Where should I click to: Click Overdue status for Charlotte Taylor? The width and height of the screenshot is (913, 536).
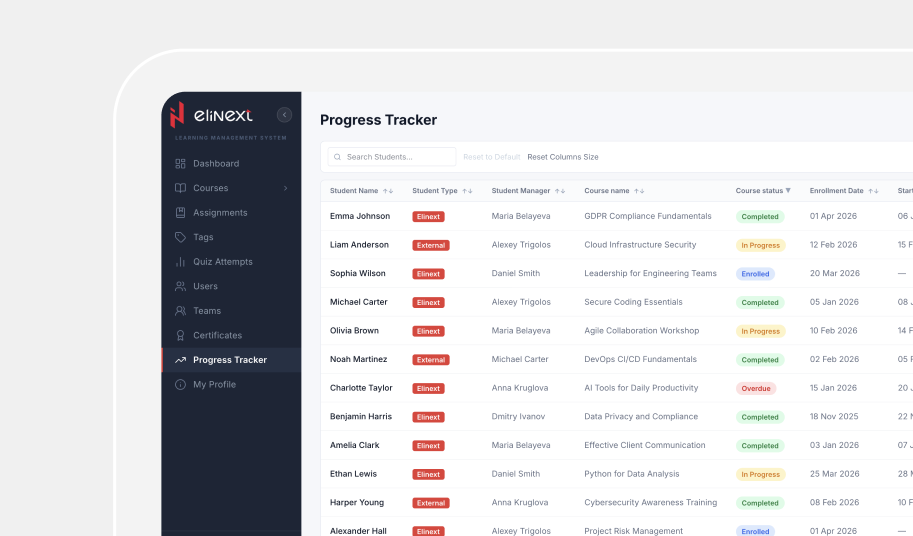(x=756, y=388)
